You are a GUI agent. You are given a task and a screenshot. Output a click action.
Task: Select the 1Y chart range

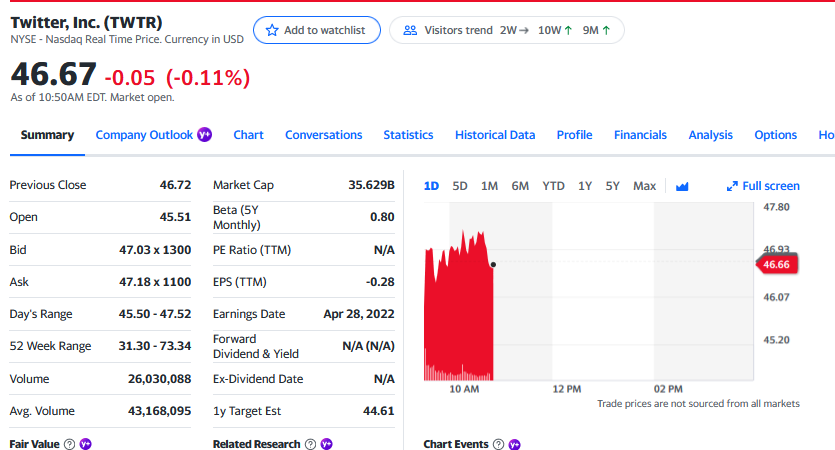pos(585,186)
